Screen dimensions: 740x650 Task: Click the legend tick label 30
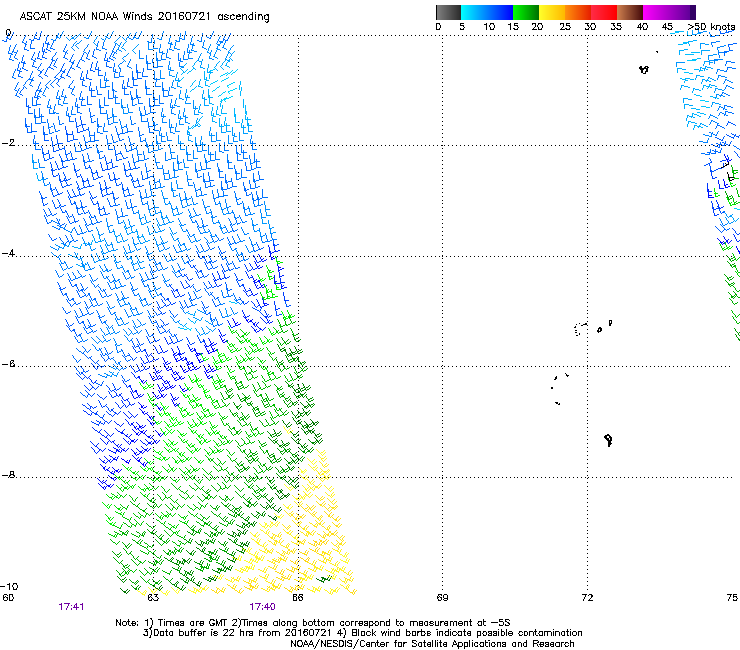[590, 27]
